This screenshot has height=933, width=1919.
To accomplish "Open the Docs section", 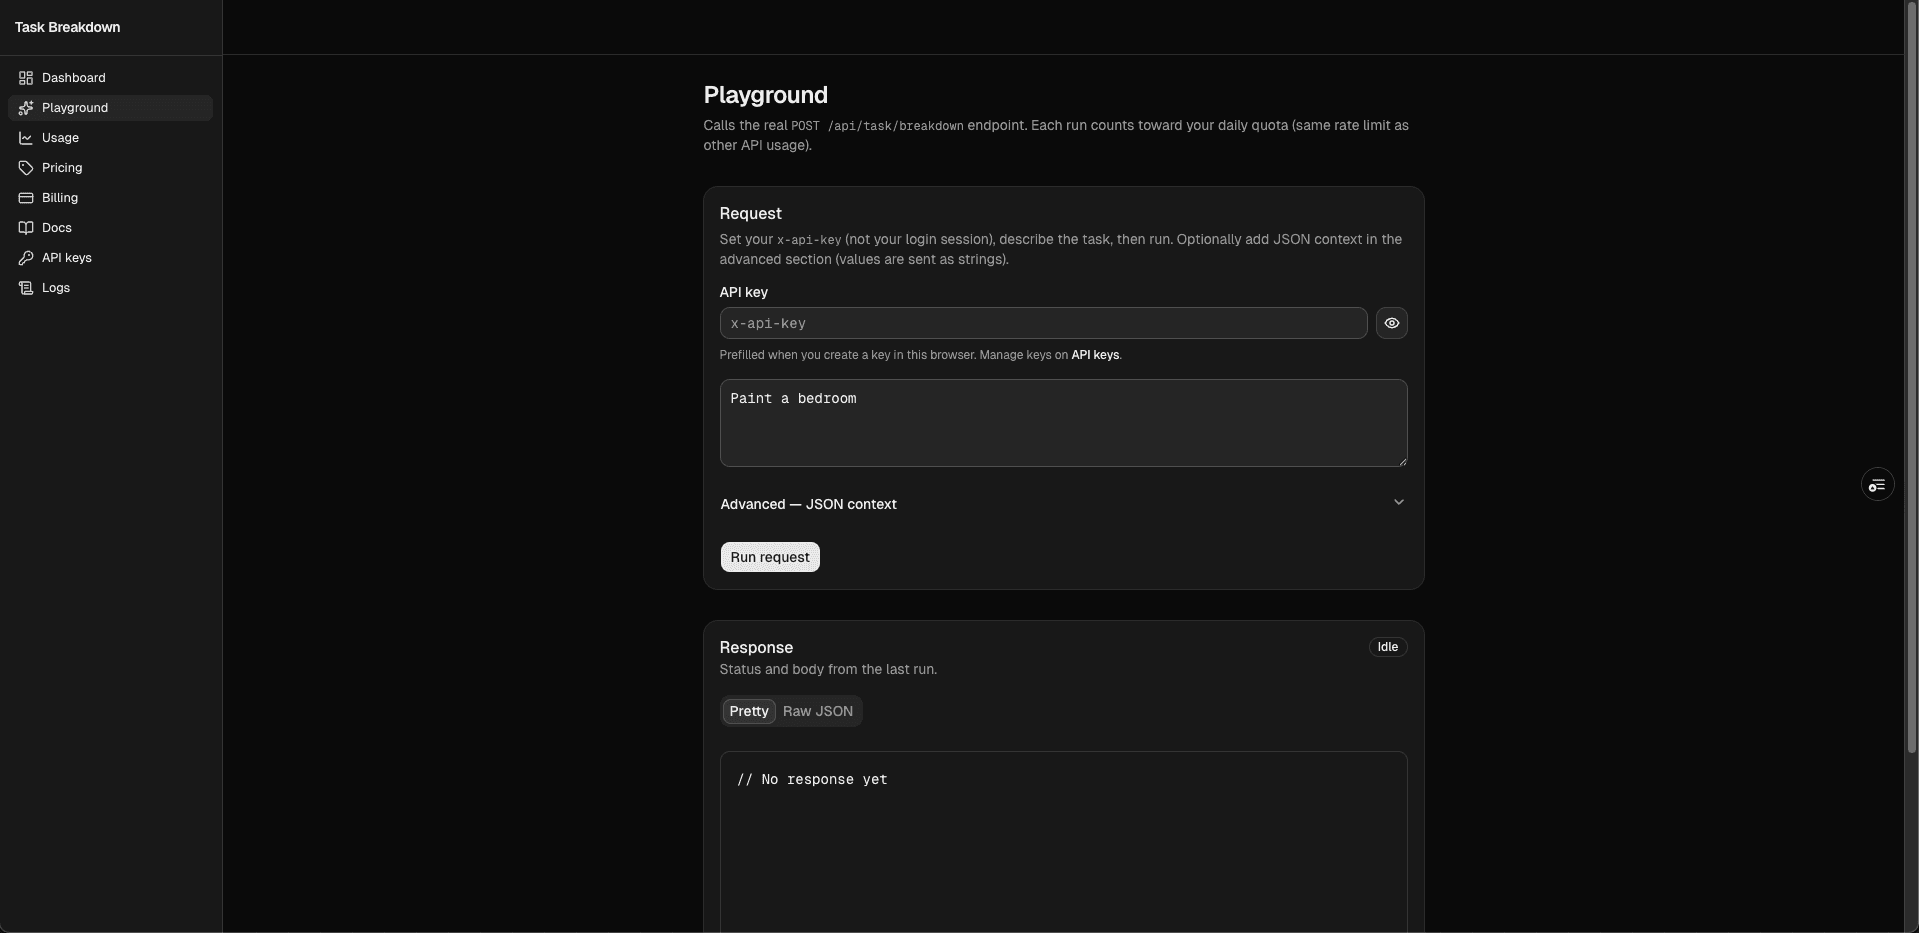I will point(58,228).
